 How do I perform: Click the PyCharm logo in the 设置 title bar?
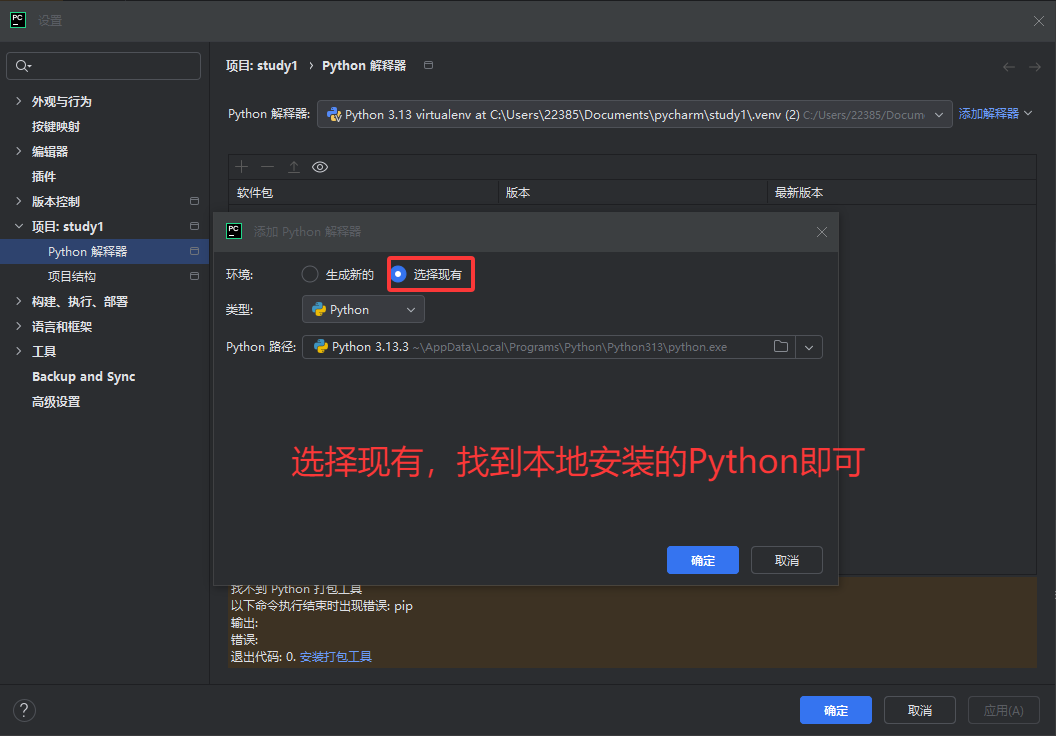pyautogui.click(x=18, y=20)
